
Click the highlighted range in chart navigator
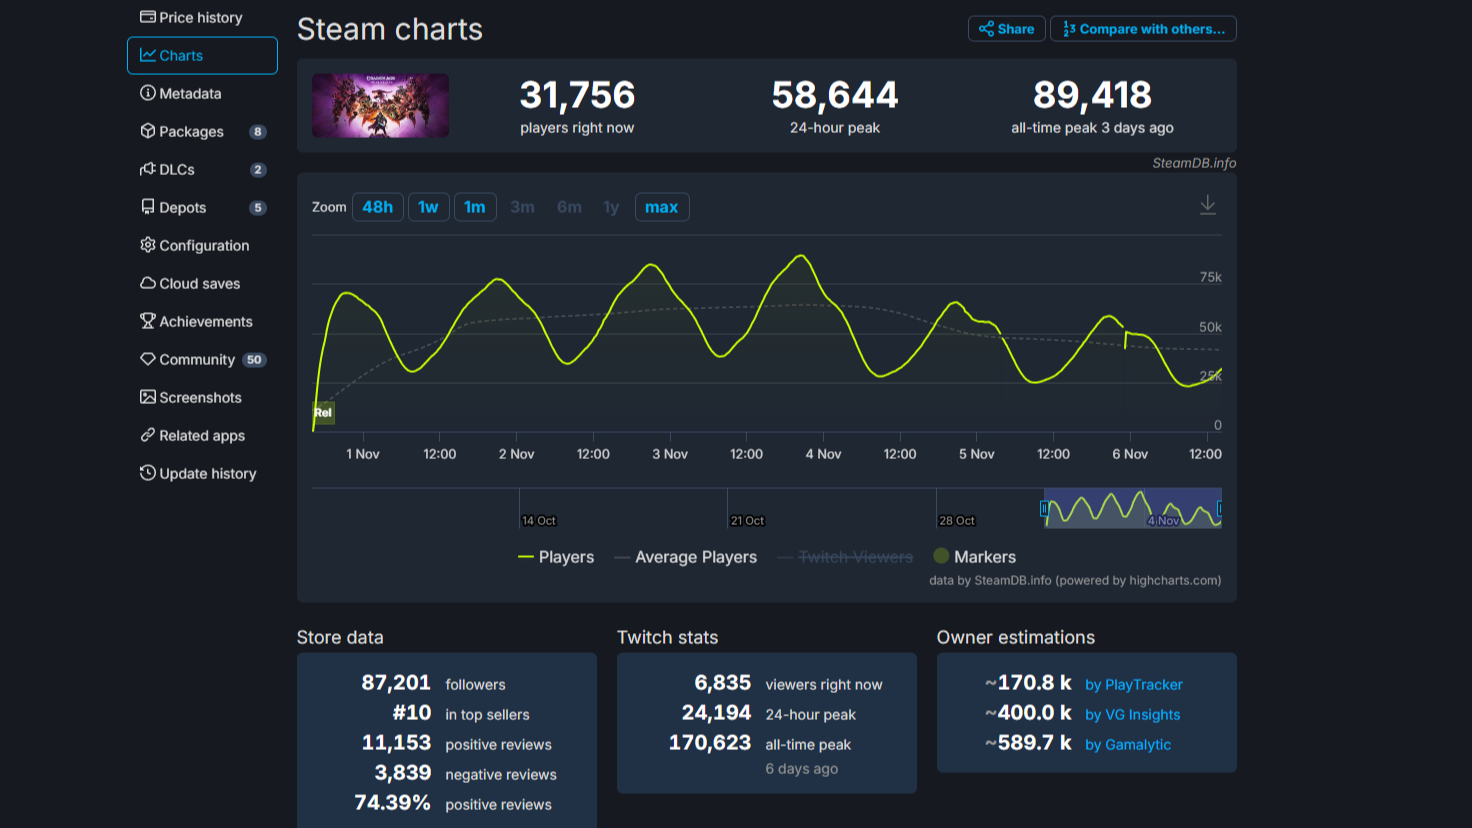(1132, 508)
